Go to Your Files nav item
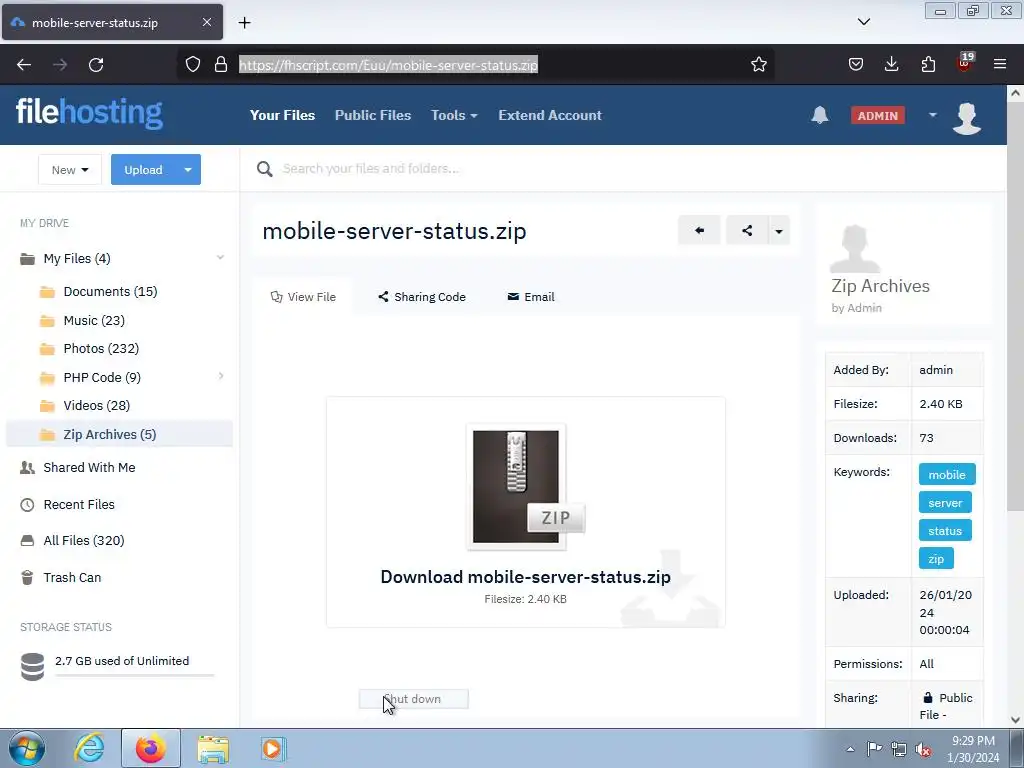 point(282,115)
